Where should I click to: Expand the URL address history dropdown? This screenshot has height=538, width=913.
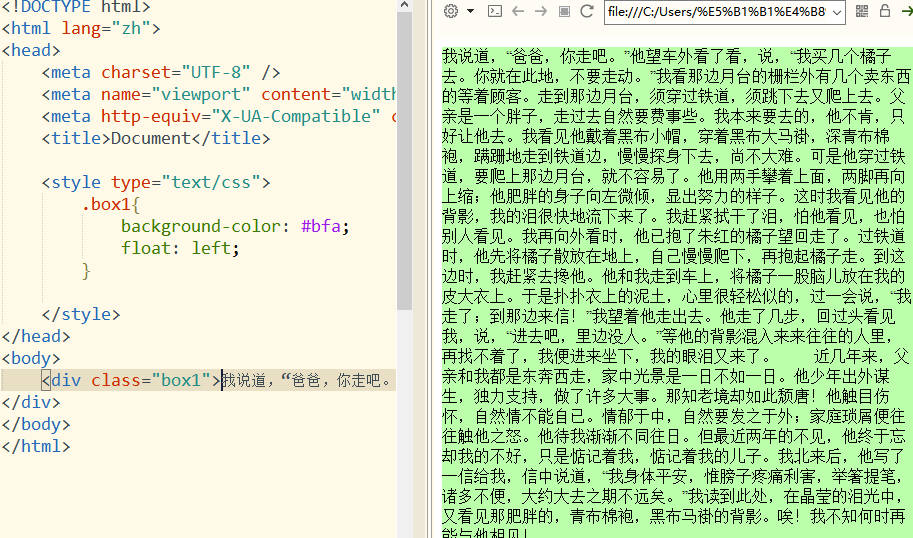click(837, 12)
